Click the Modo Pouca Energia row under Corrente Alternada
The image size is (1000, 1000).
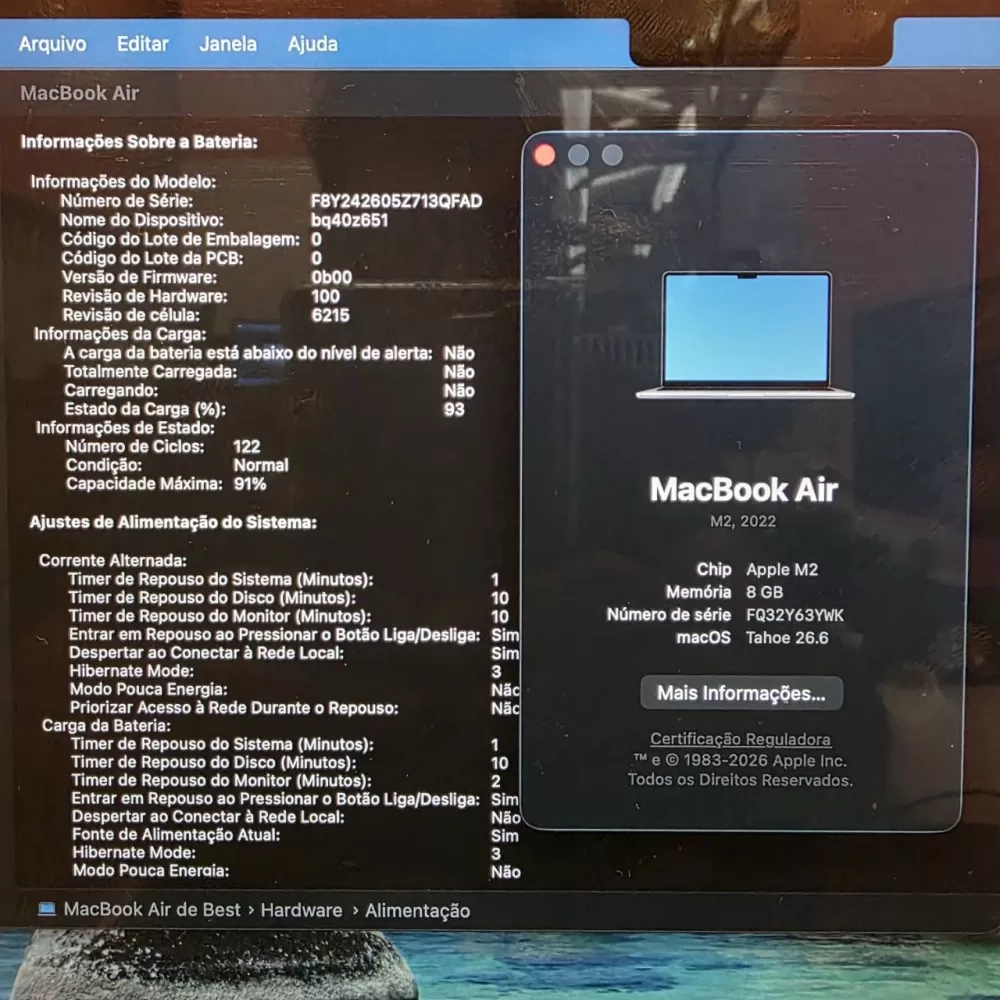pos(295,689)
